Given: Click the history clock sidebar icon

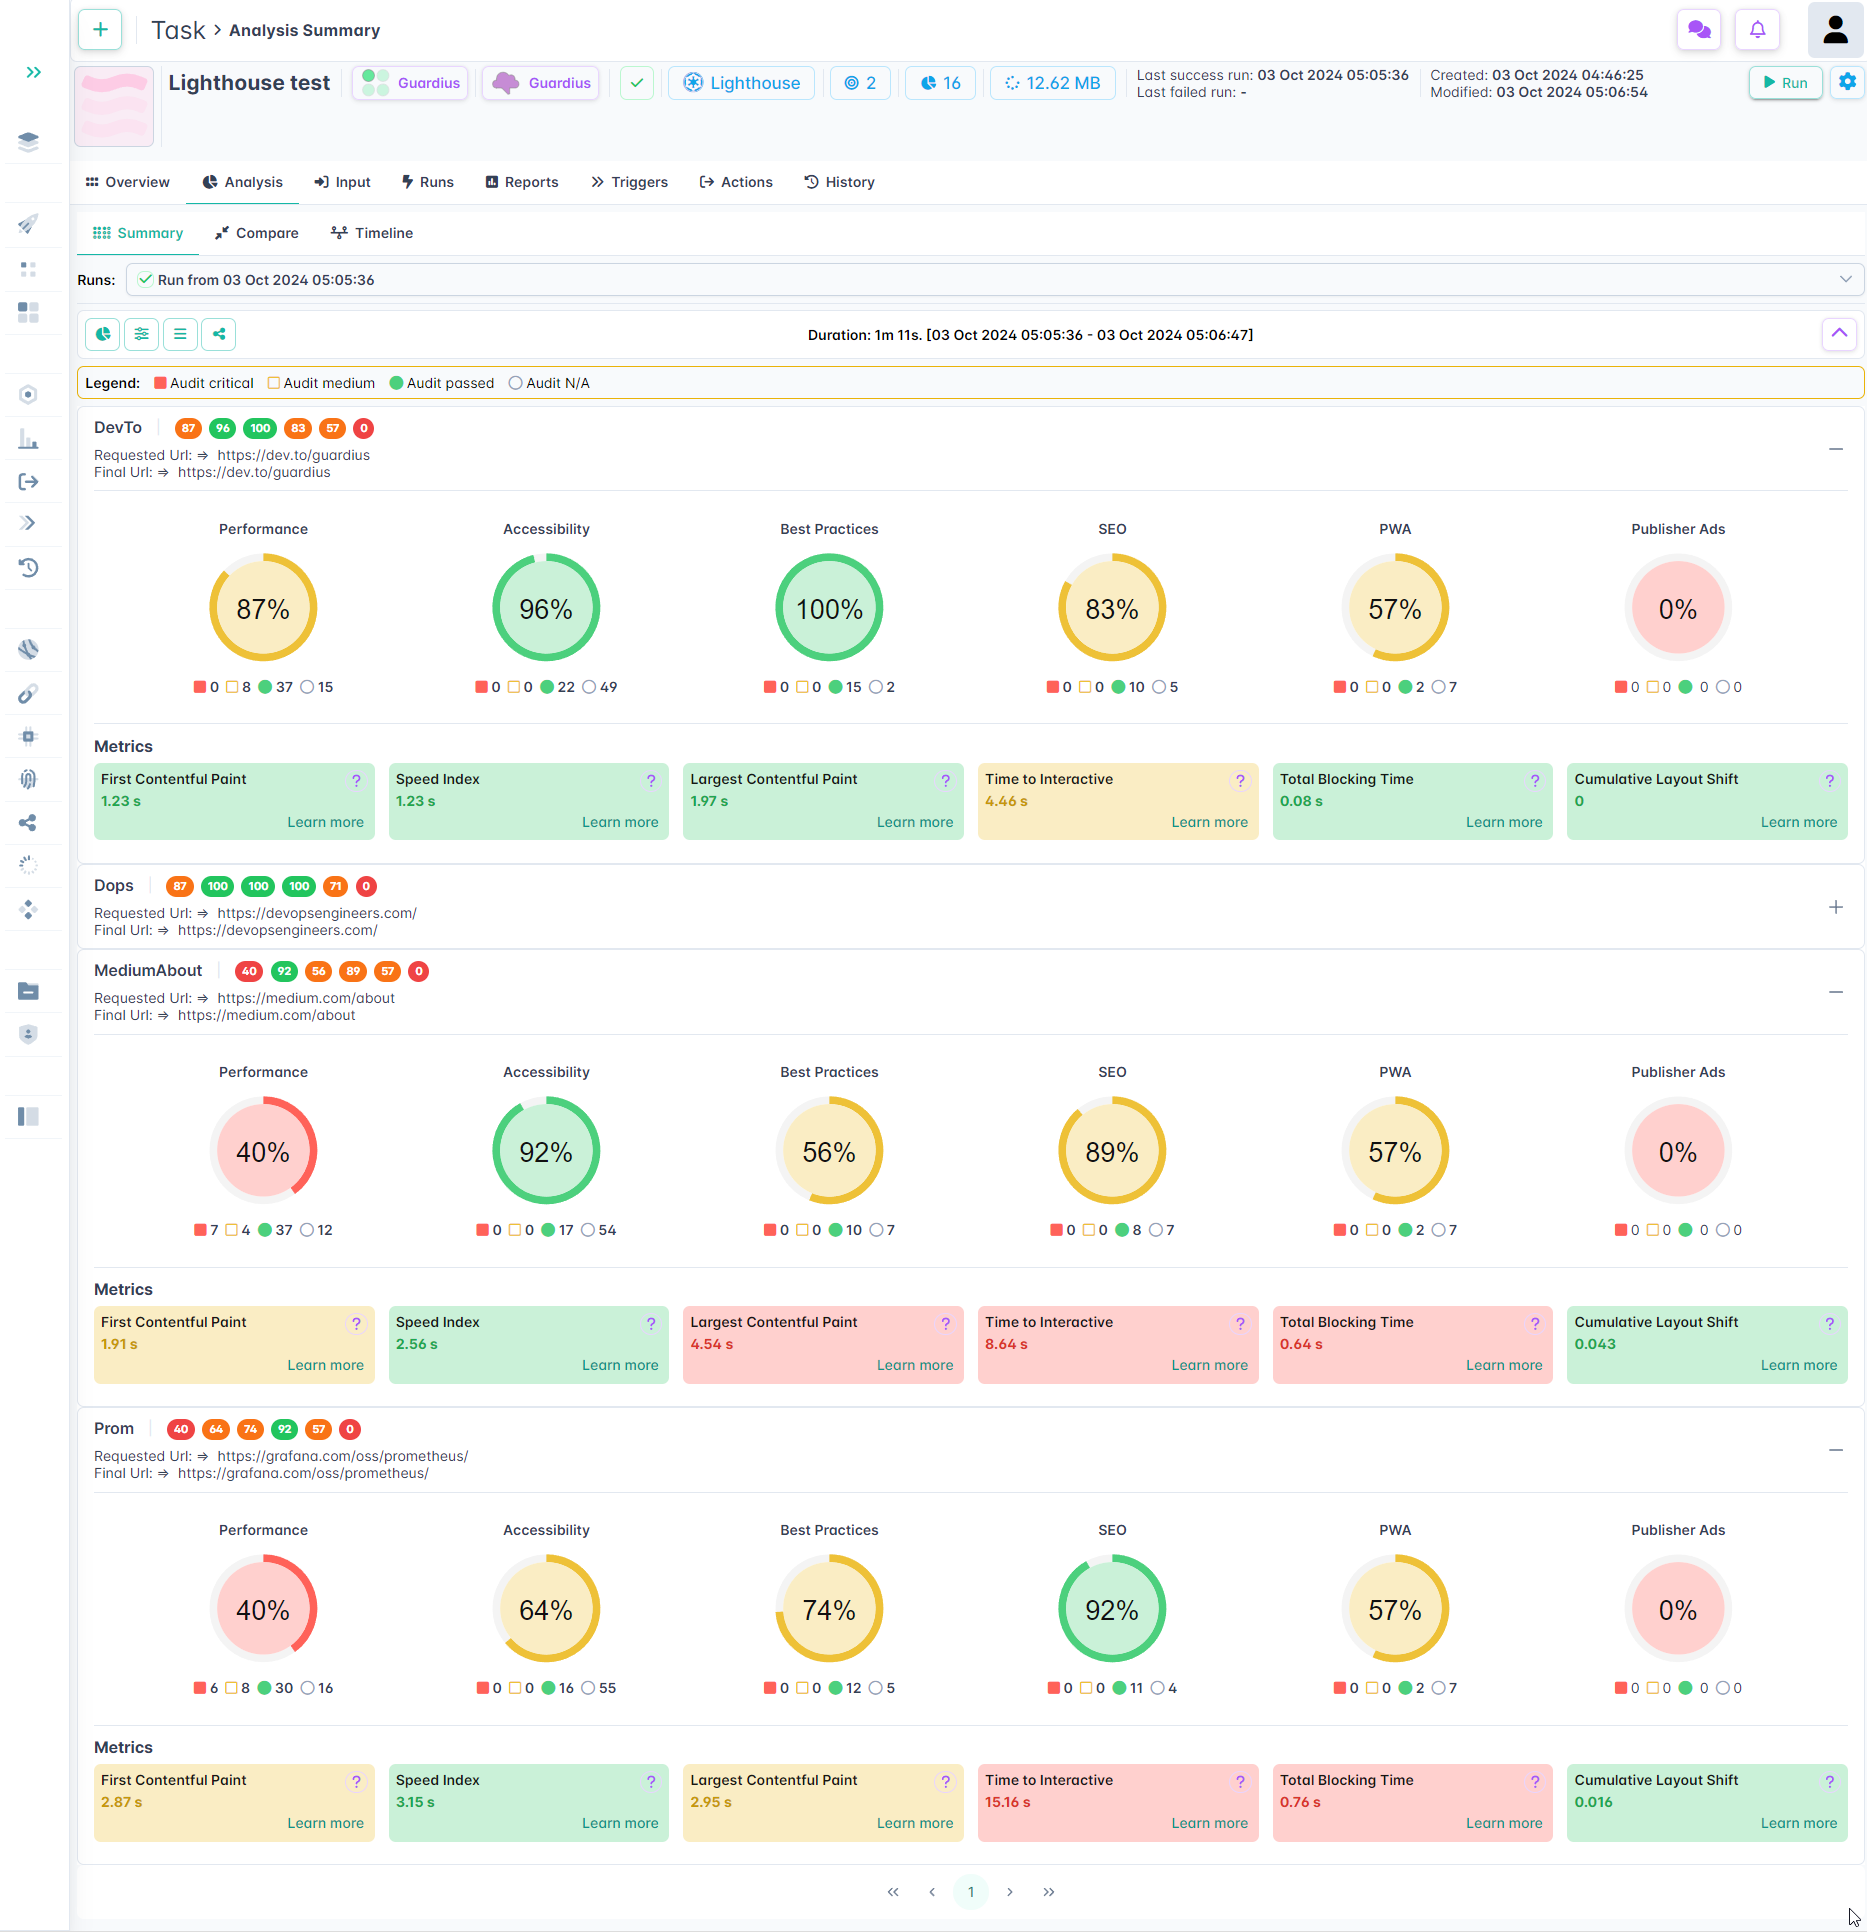Looking at the screenshot, I should (28, 568).
